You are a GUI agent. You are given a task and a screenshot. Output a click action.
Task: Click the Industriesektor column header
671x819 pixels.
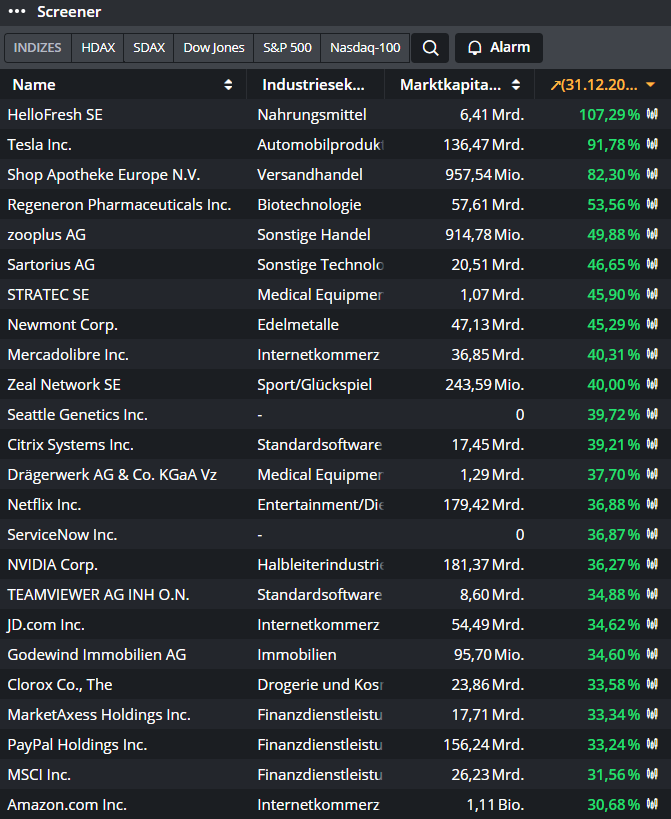click(313, 85)
